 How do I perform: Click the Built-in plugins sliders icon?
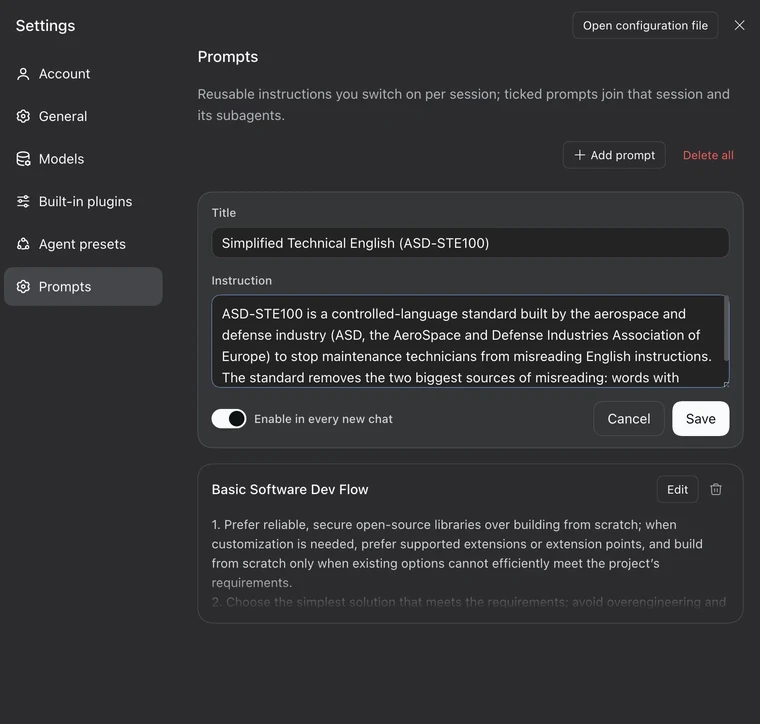click(23, 202)
